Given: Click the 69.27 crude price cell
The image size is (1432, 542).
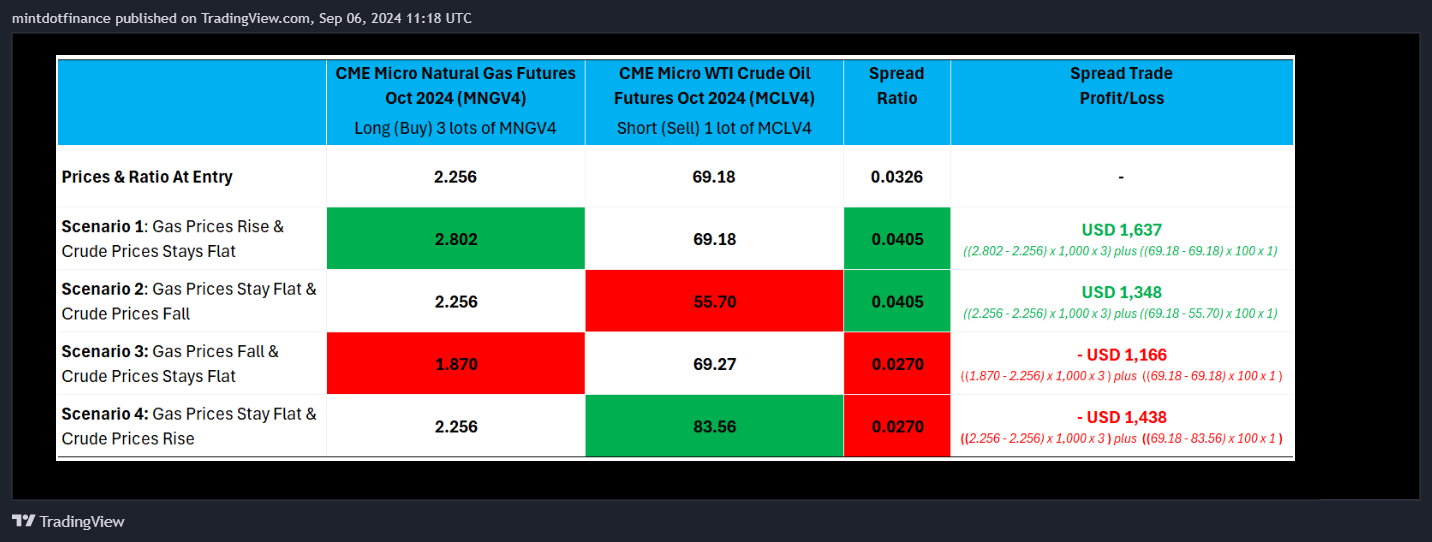Looking at the screenshot, I should click(714, 364).
